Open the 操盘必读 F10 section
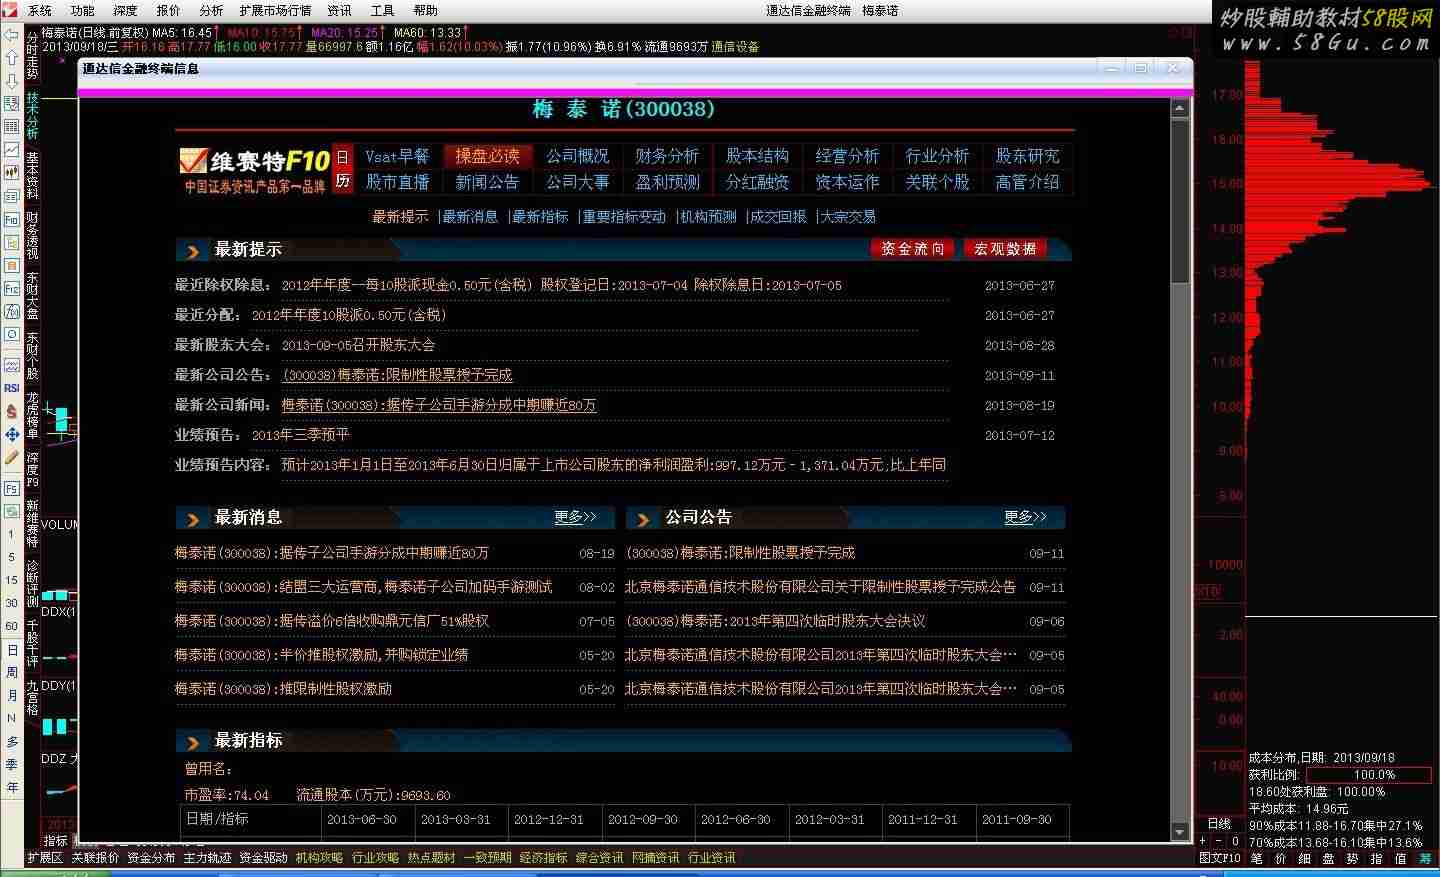This screenshot has width=1440, height=877. pos(487,156)
